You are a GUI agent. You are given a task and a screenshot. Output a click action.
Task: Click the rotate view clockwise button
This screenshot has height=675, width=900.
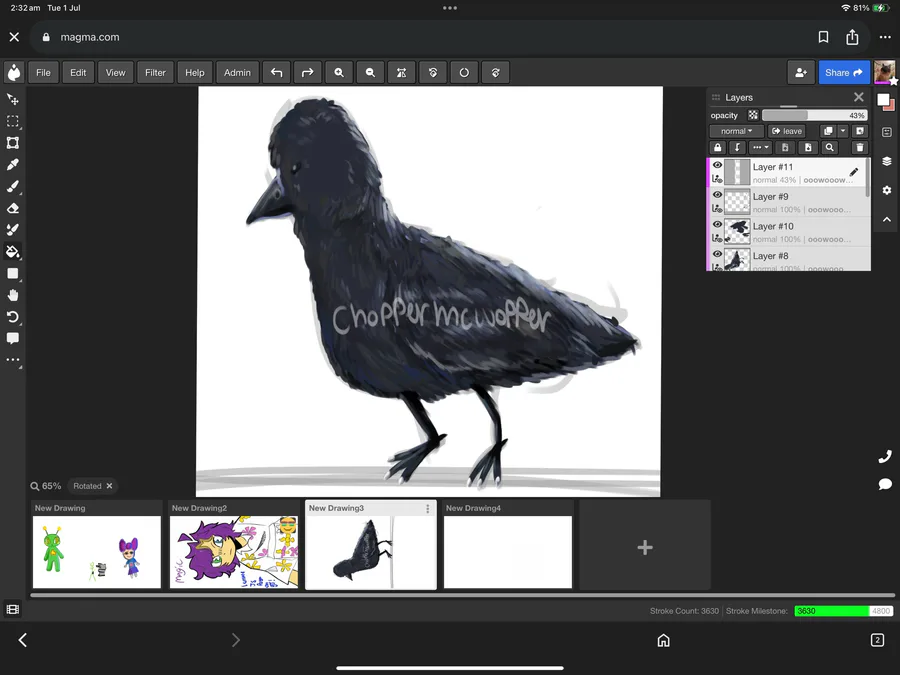pos(495,72)
